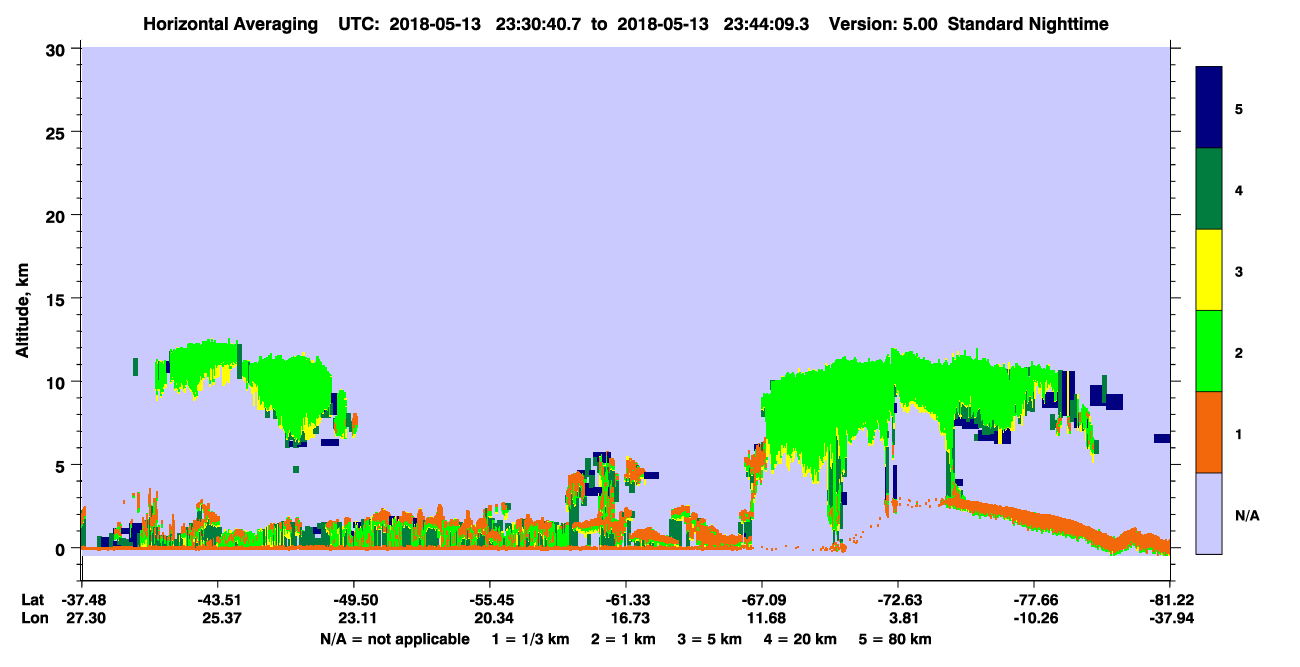Click the bright green colorbar segment labeled 2
This screenshot has height=667, width=1300.
(x=1209, y=351)
